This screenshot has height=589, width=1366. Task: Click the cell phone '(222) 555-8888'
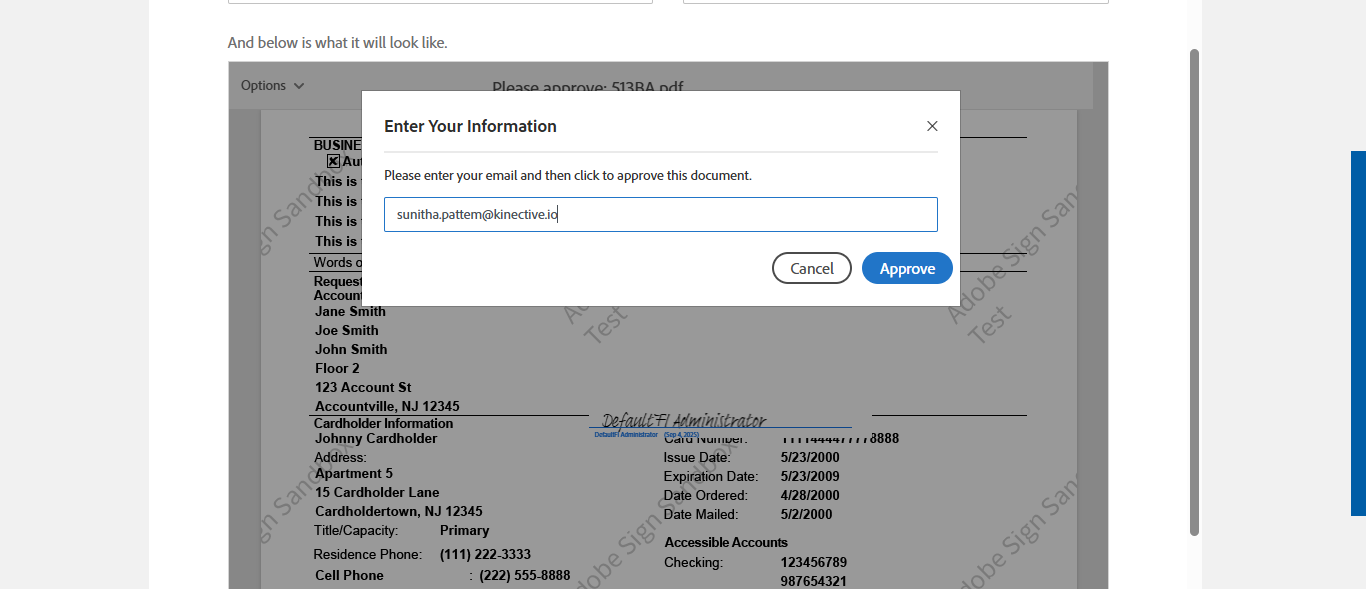pyautogui.click(x=525, y=575)
